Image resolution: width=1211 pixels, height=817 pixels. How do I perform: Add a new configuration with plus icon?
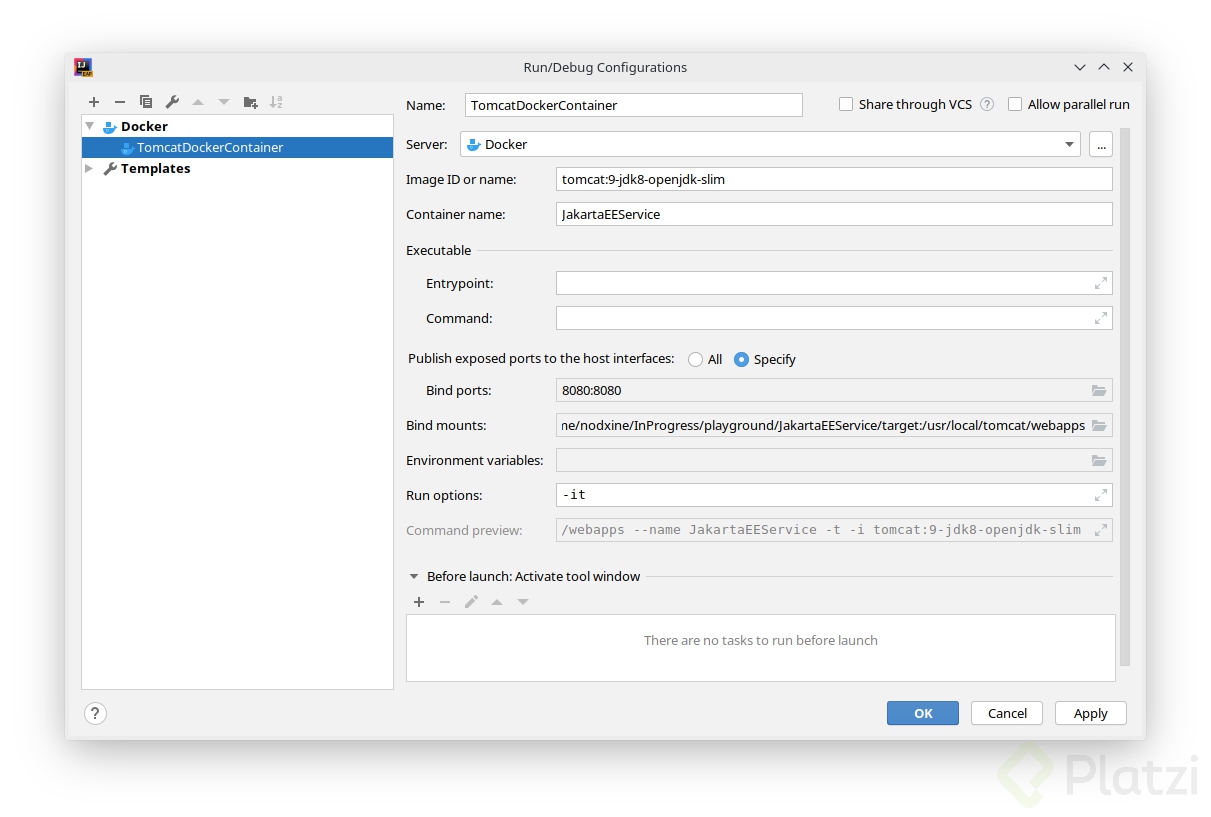94,102
